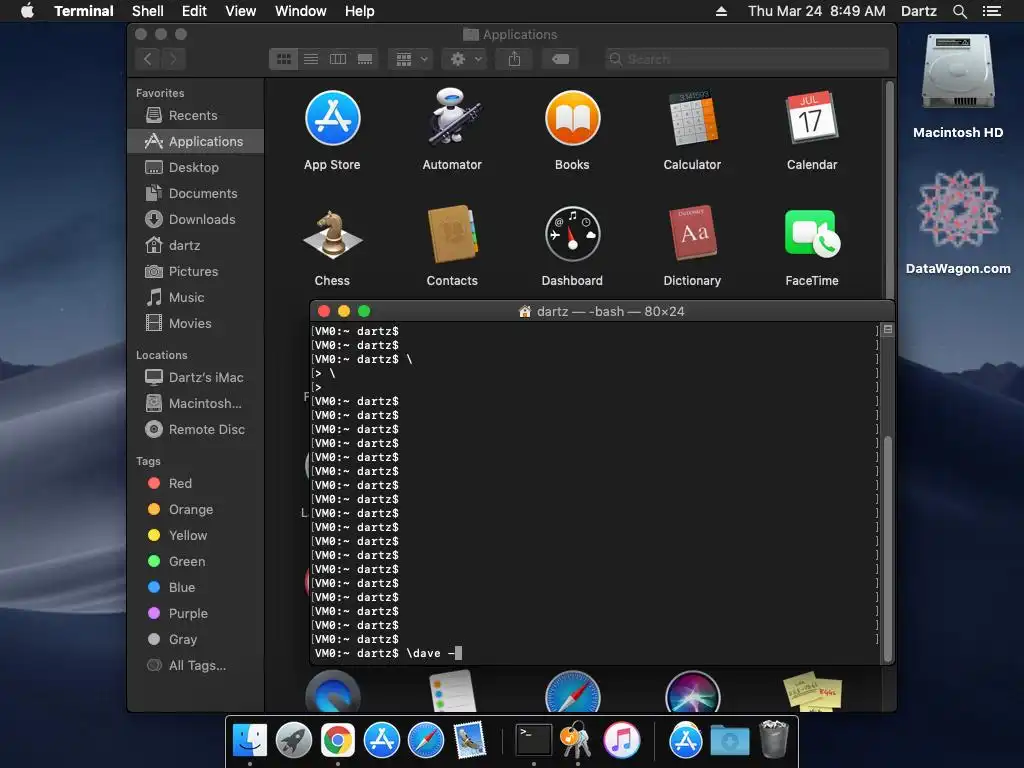Open the Trash in the Dock

pyautogui.click(x=774, y=739)
